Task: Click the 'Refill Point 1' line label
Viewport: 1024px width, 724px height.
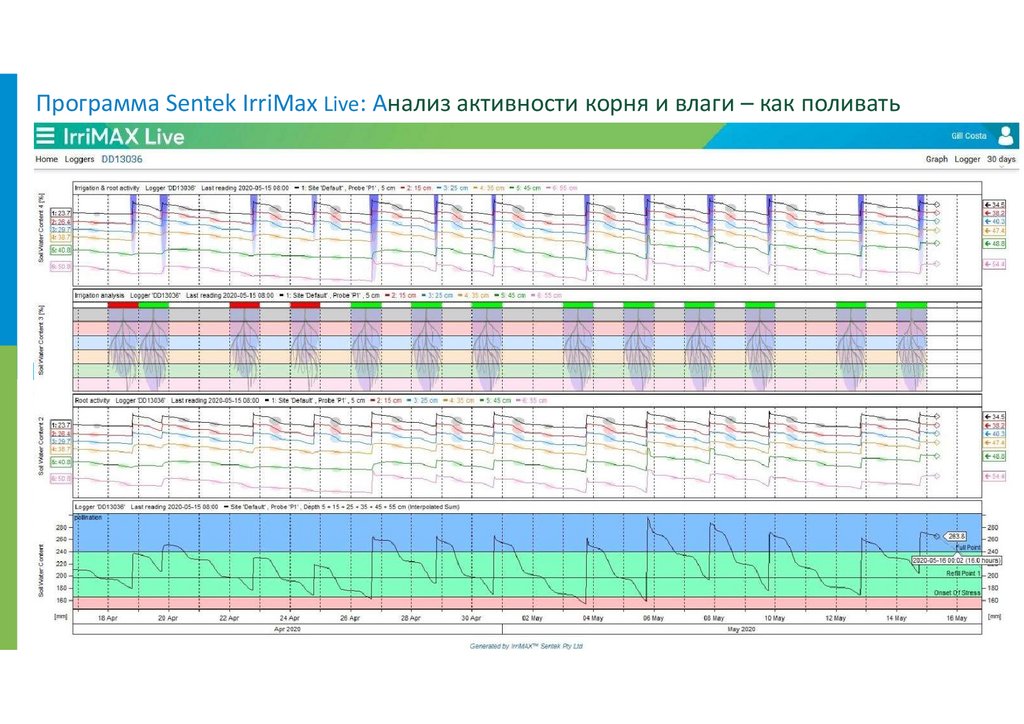Action: (963, 573)
